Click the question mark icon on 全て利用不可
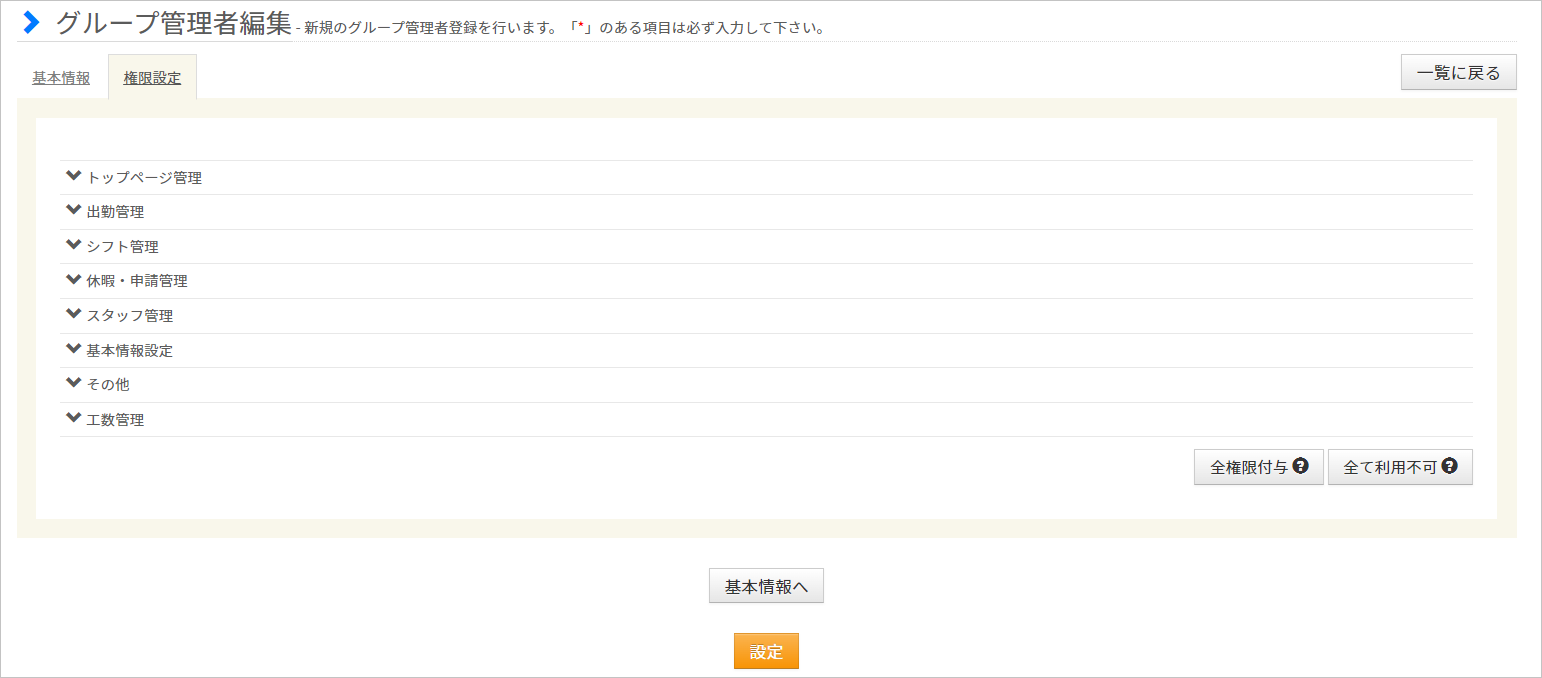The image size is (1542, 678). pos(1449,466)
